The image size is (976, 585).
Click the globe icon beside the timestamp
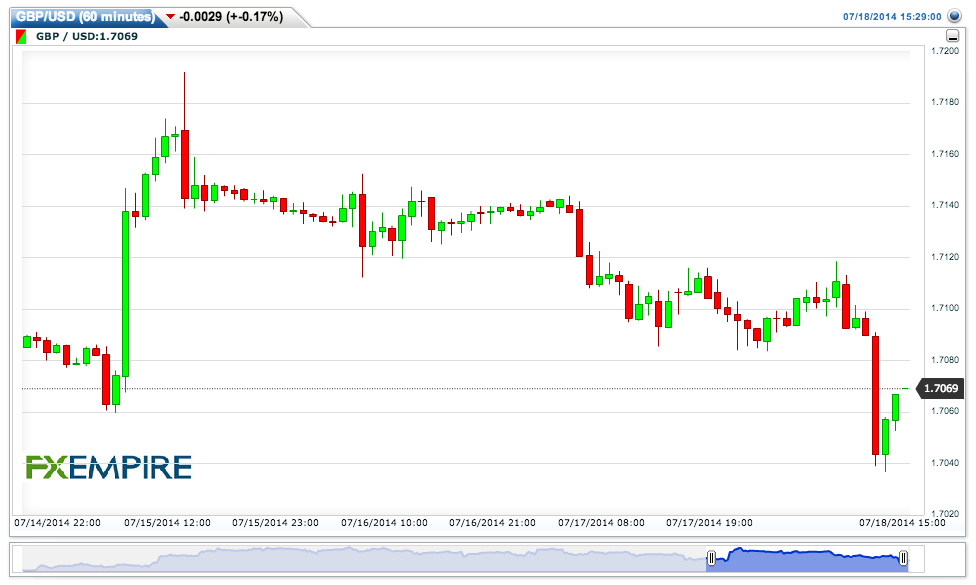954,16
